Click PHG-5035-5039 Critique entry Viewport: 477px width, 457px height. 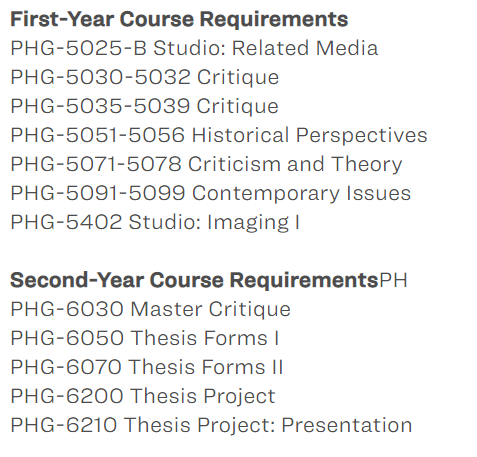(x=145, y=107)
